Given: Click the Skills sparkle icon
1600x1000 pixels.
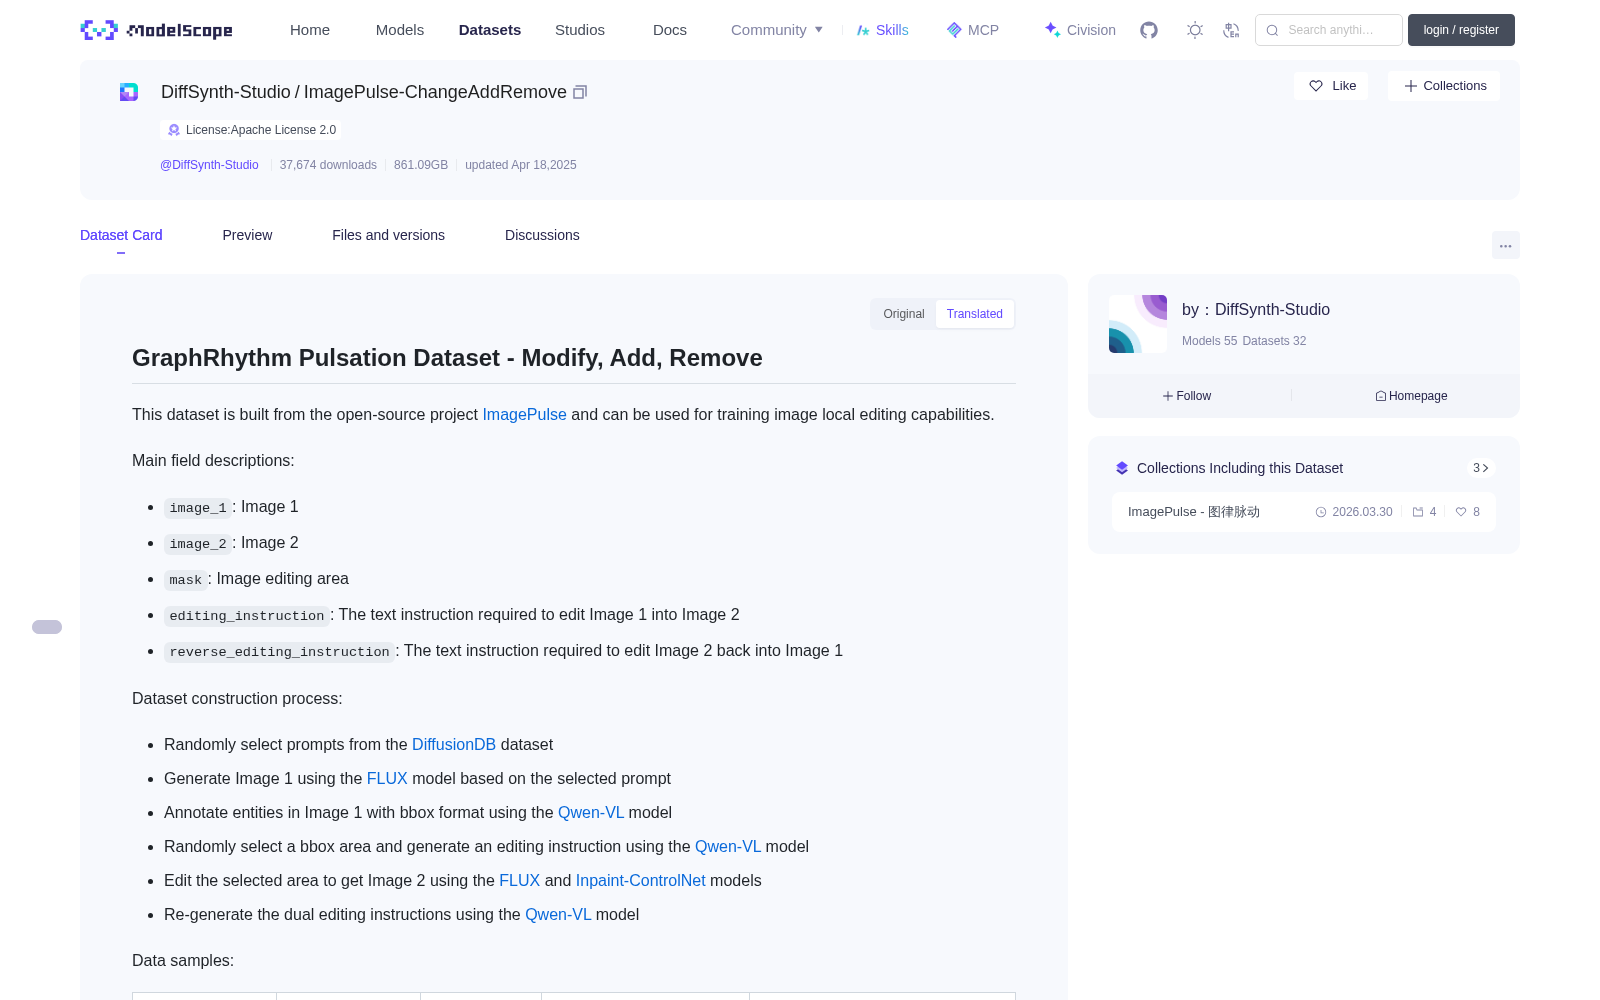Looking at the screenshot, I should 863,30.
